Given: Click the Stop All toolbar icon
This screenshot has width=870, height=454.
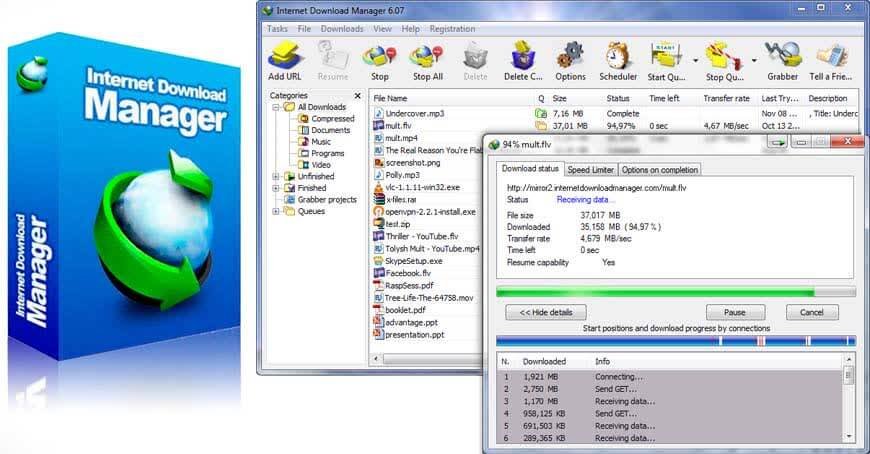Looking at the screenshot, I should click(x=427, y=57).
